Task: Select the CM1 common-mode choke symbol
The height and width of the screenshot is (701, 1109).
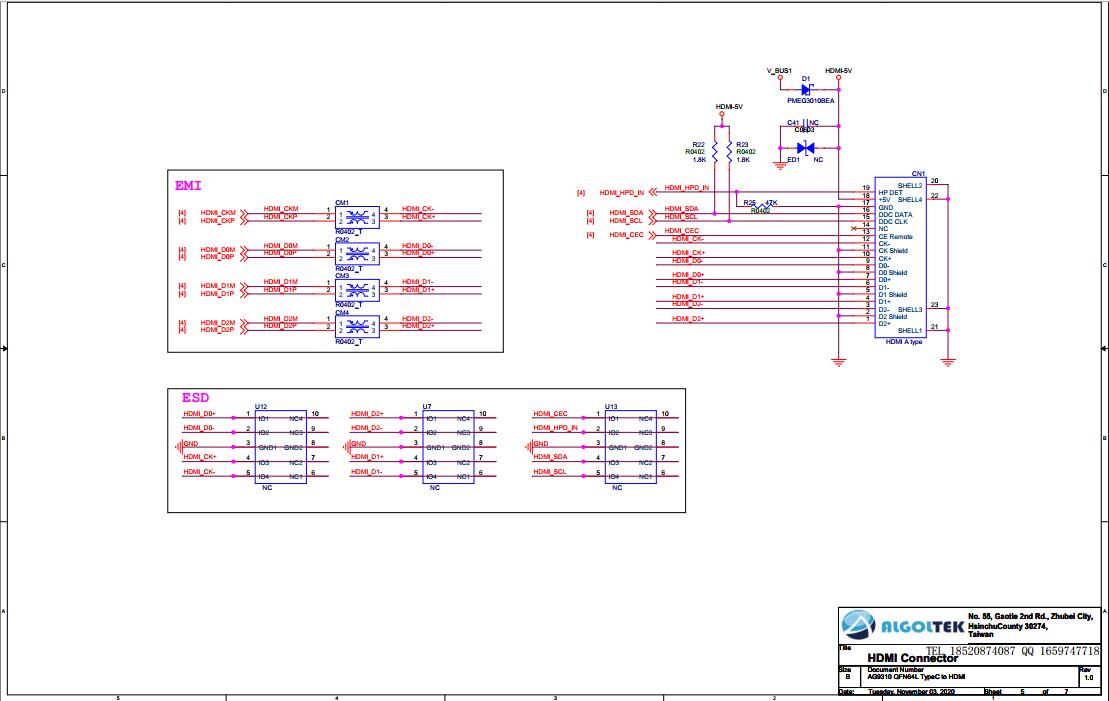Action: tap(357, 217)
